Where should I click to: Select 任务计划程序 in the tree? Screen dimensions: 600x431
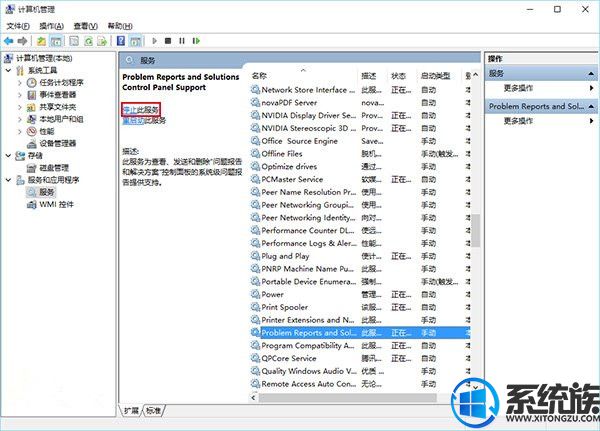pyautogui.click(x=61, y=83)
